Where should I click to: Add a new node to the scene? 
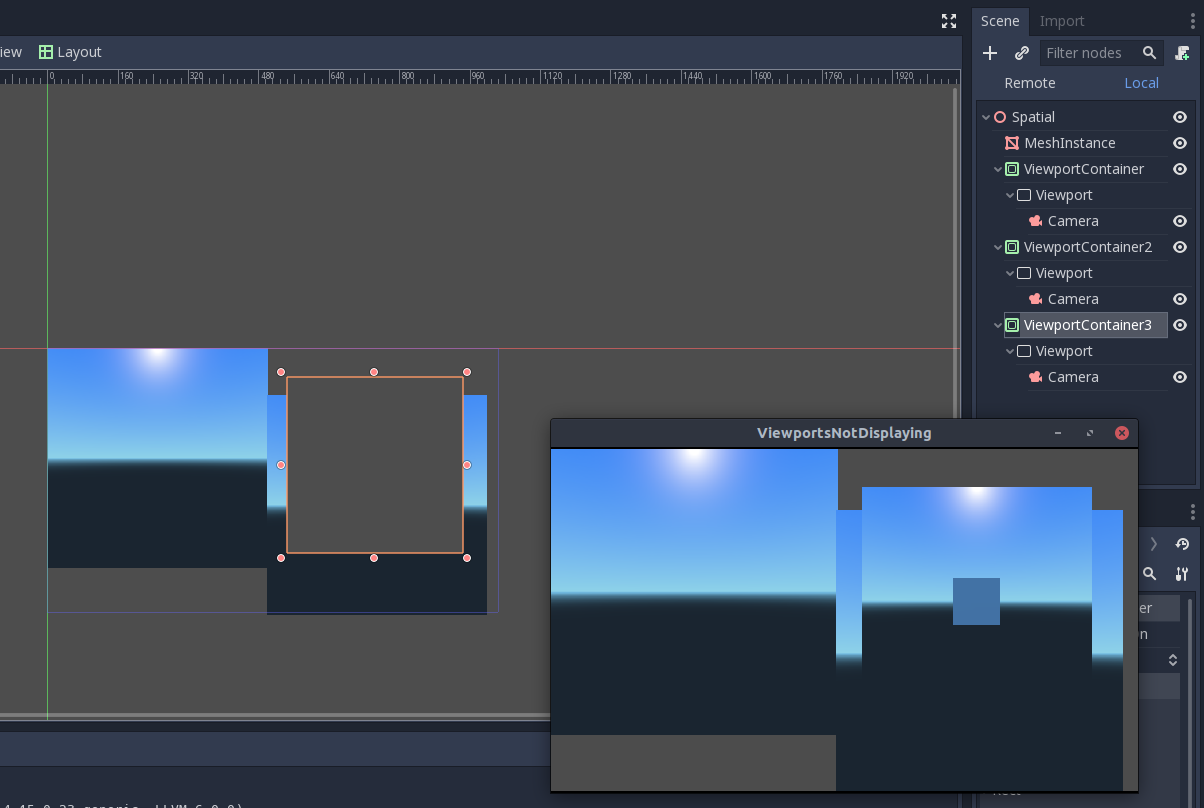(989, 53)
